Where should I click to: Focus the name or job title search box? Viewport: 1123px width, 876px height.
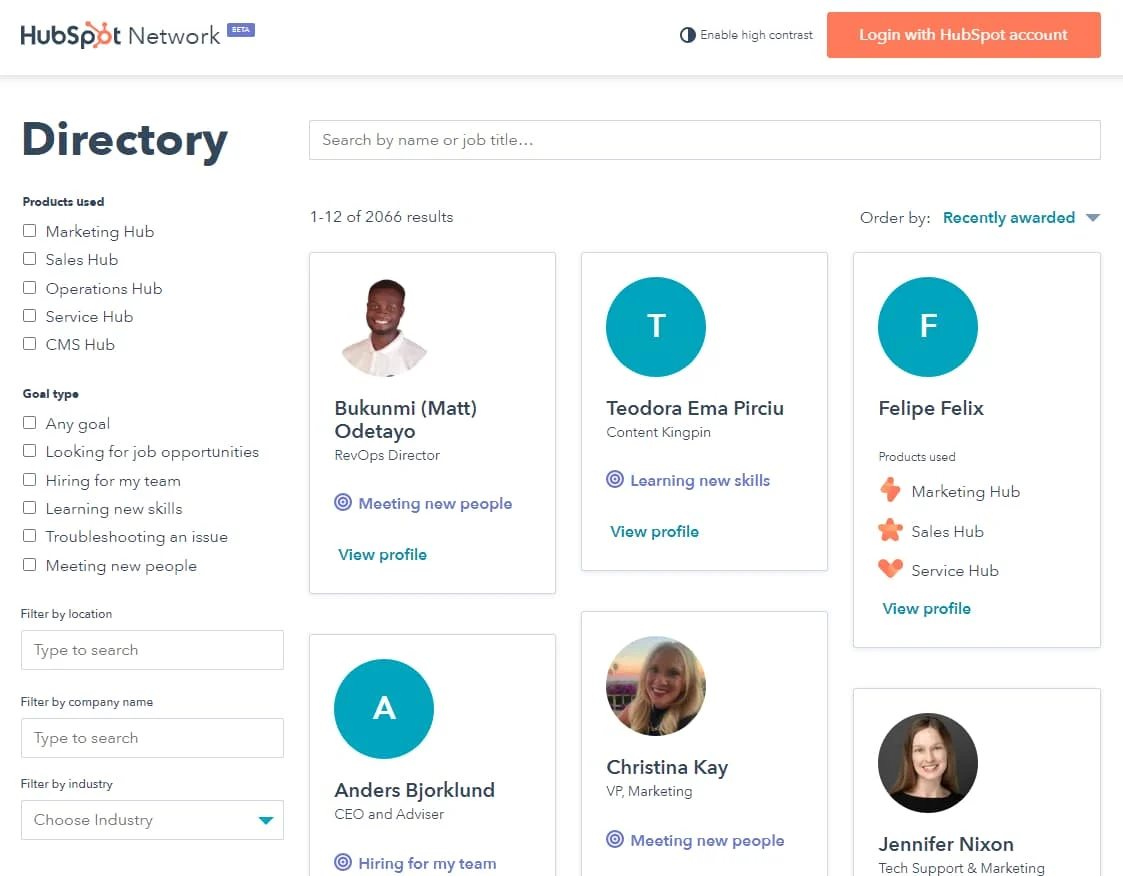705,140
